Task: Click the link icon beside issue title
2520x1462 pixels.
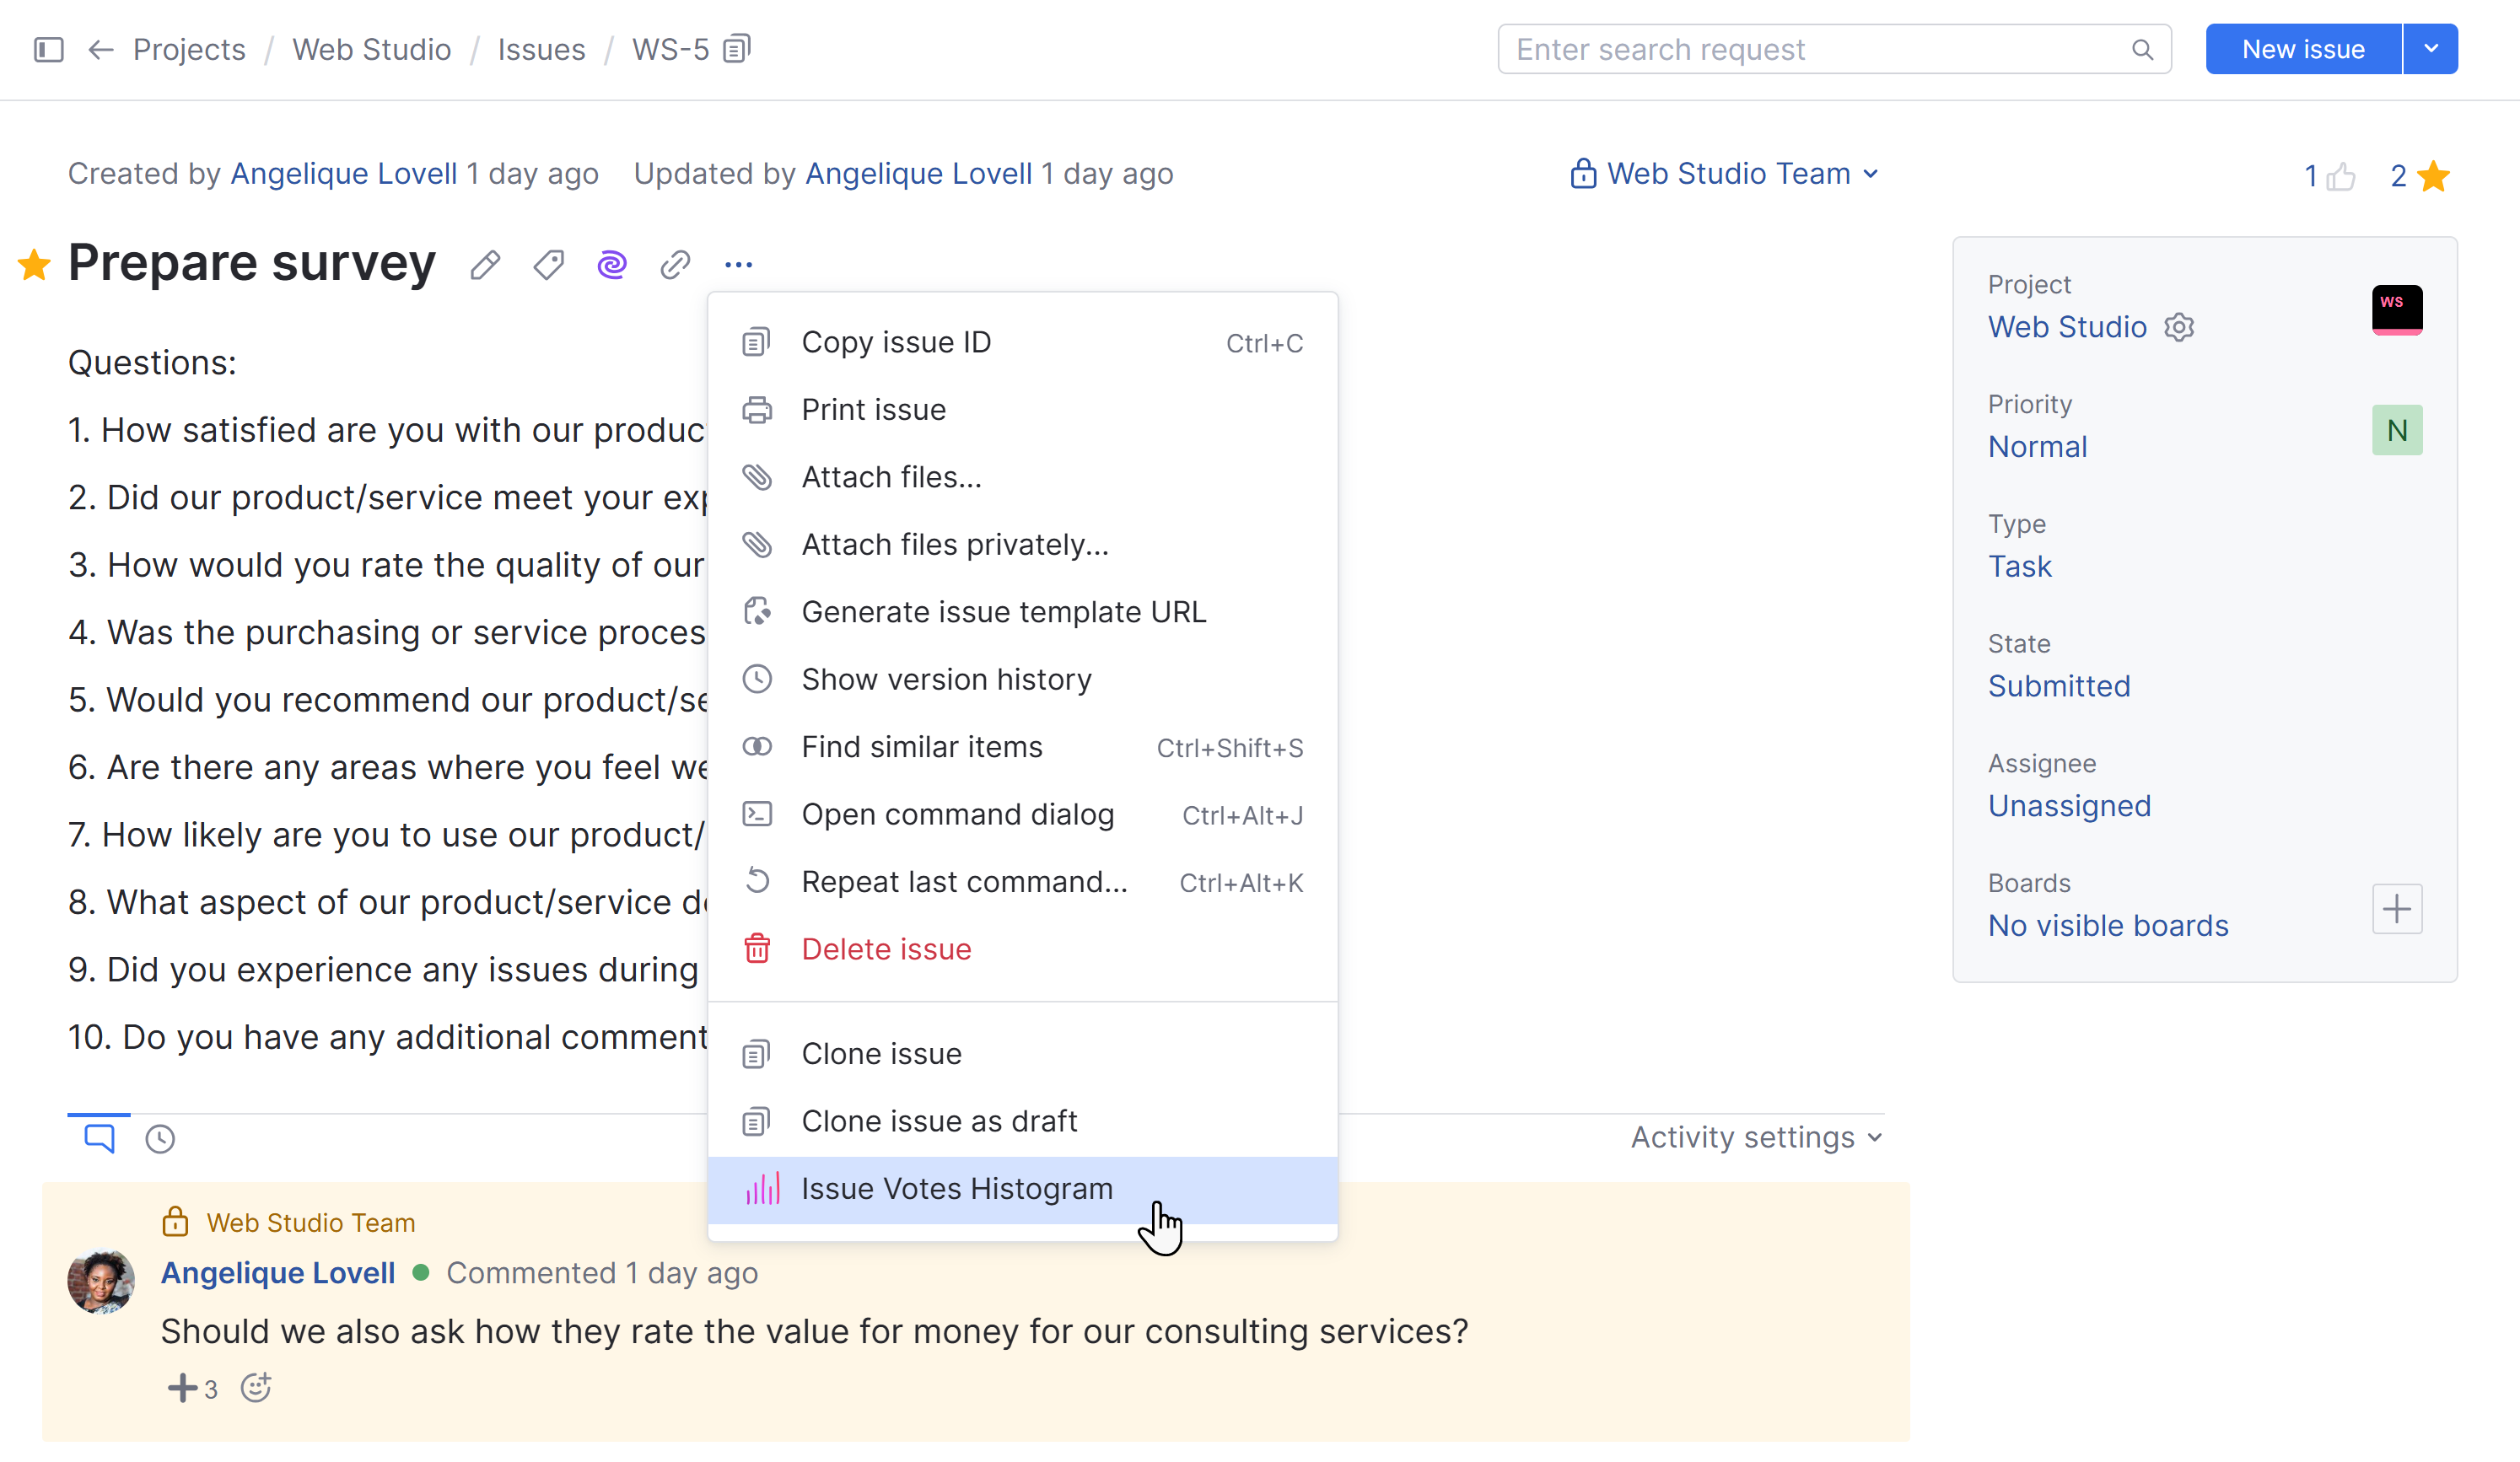Action: (x=675, y=265)
